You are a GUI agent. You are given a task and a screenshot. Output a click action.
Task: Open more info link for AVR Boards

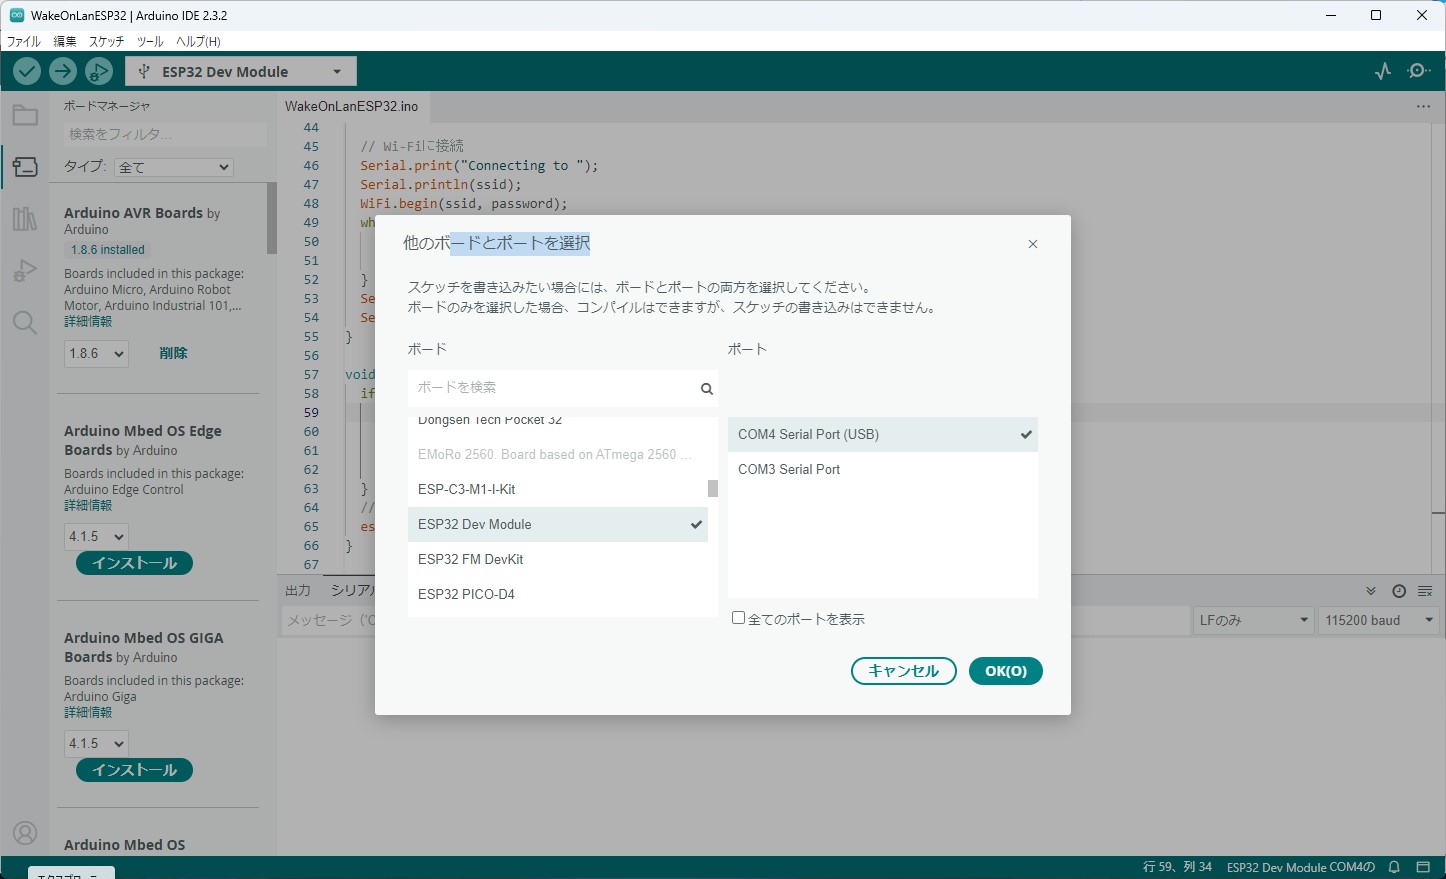[x=88, y=321]
